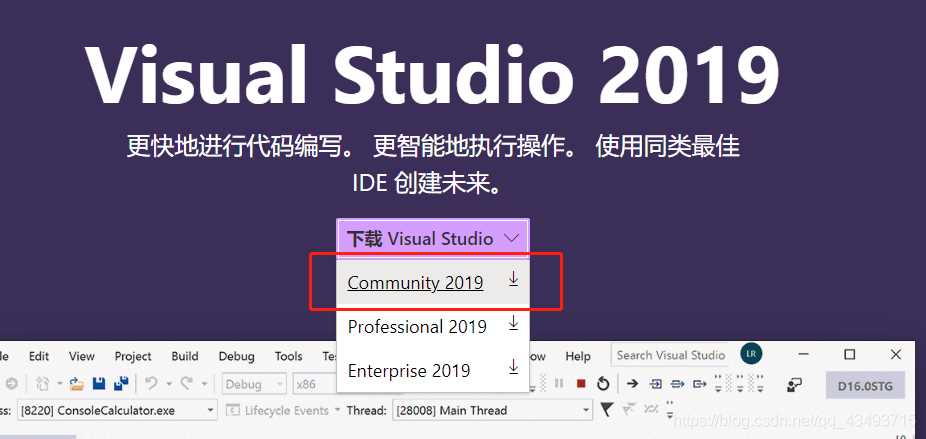Click the Send Feedback person icon
The image size is (926, 439).
pyautogui.click(x=794, y=385)
